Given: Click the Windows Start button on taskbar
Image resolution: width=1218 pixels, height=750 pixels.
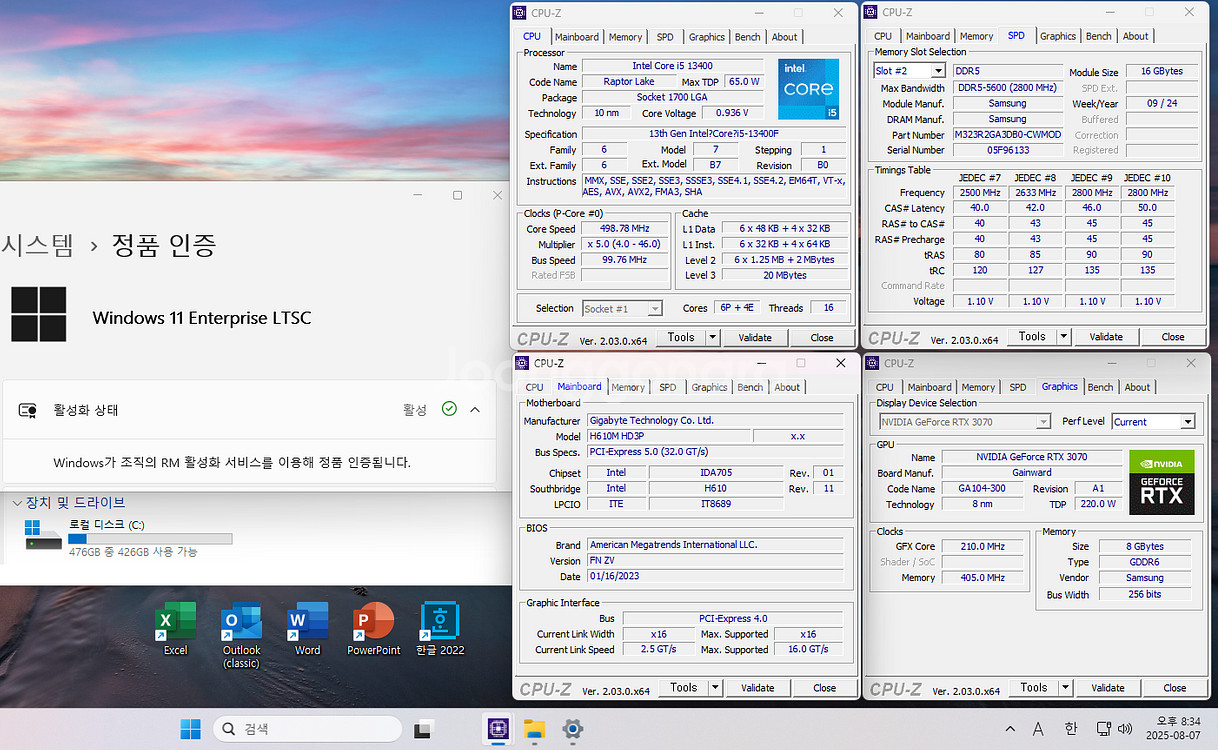Looking at the screenshot, I should pyautogui.click(x=190, y=729).
